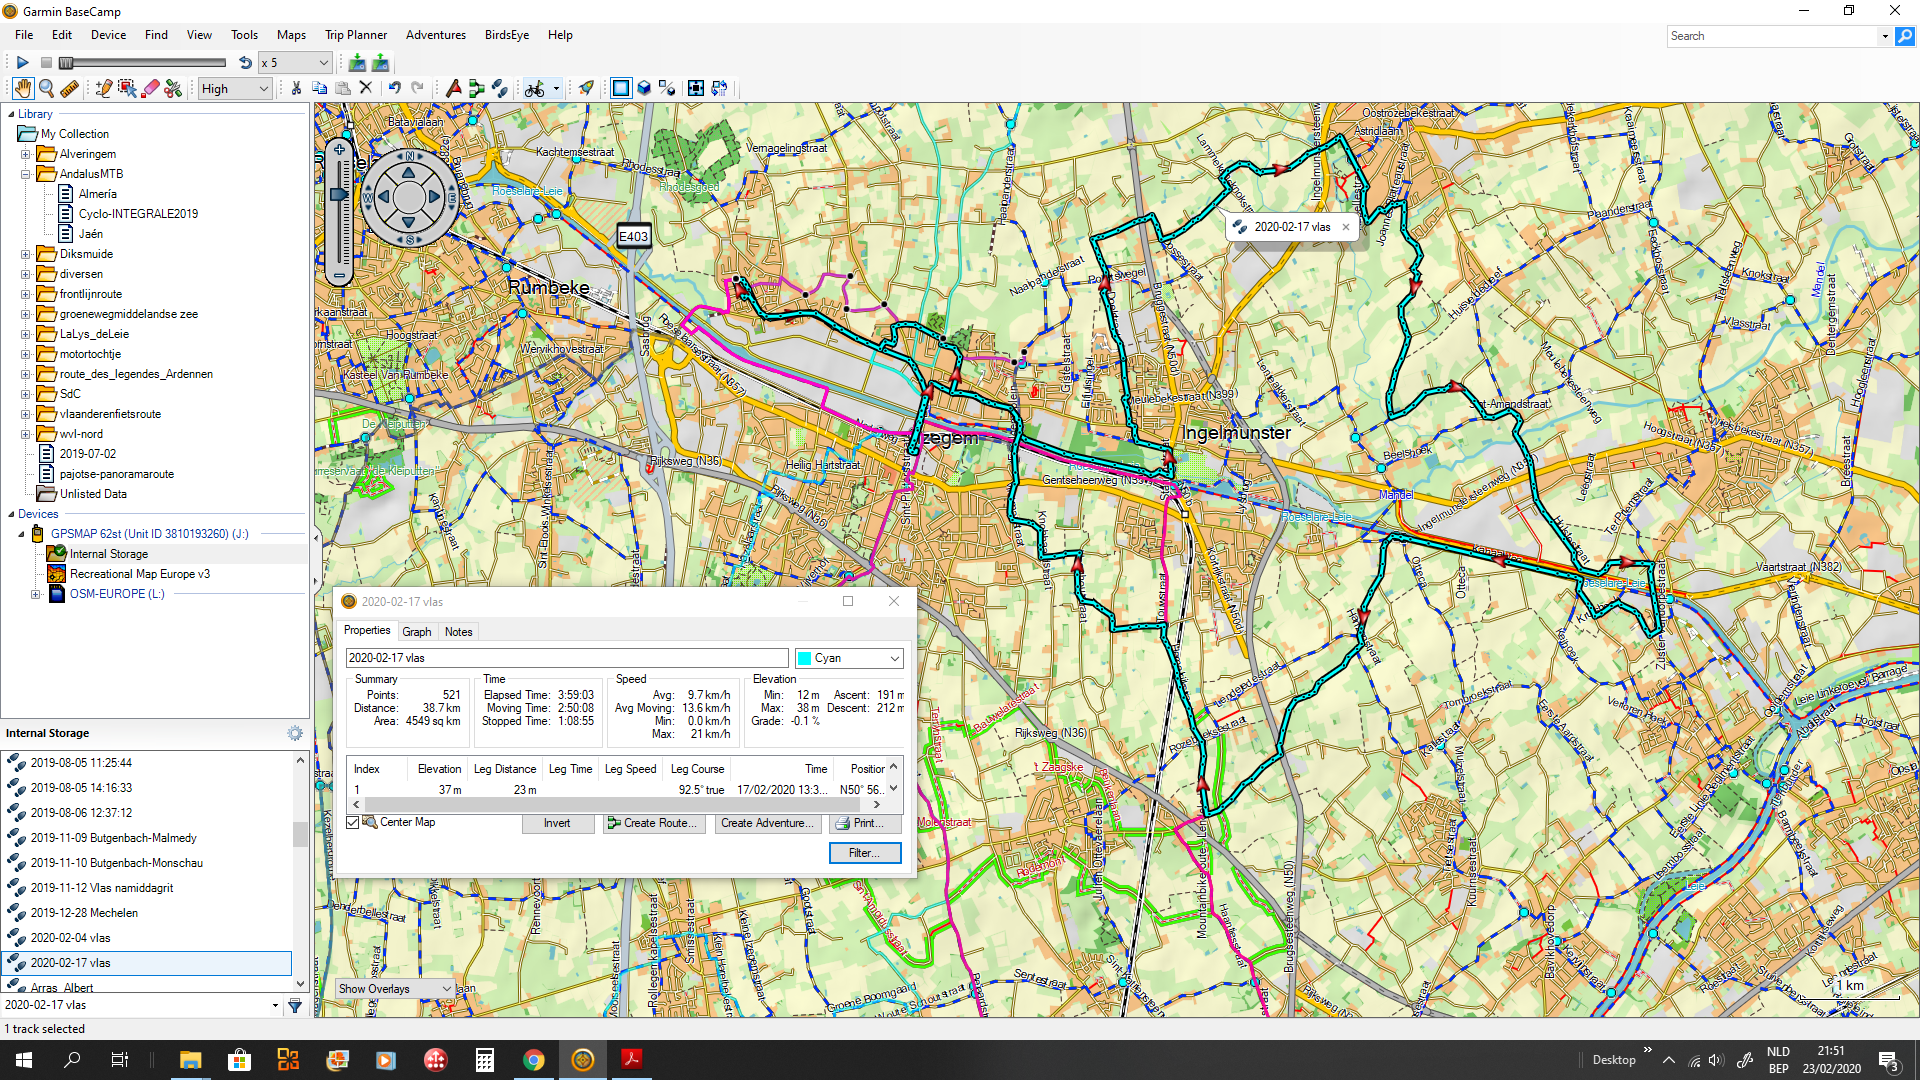This screenshot has width=1920, height=1080.
Task: Open the High map detail dropdown
Action: pos(235,88)
